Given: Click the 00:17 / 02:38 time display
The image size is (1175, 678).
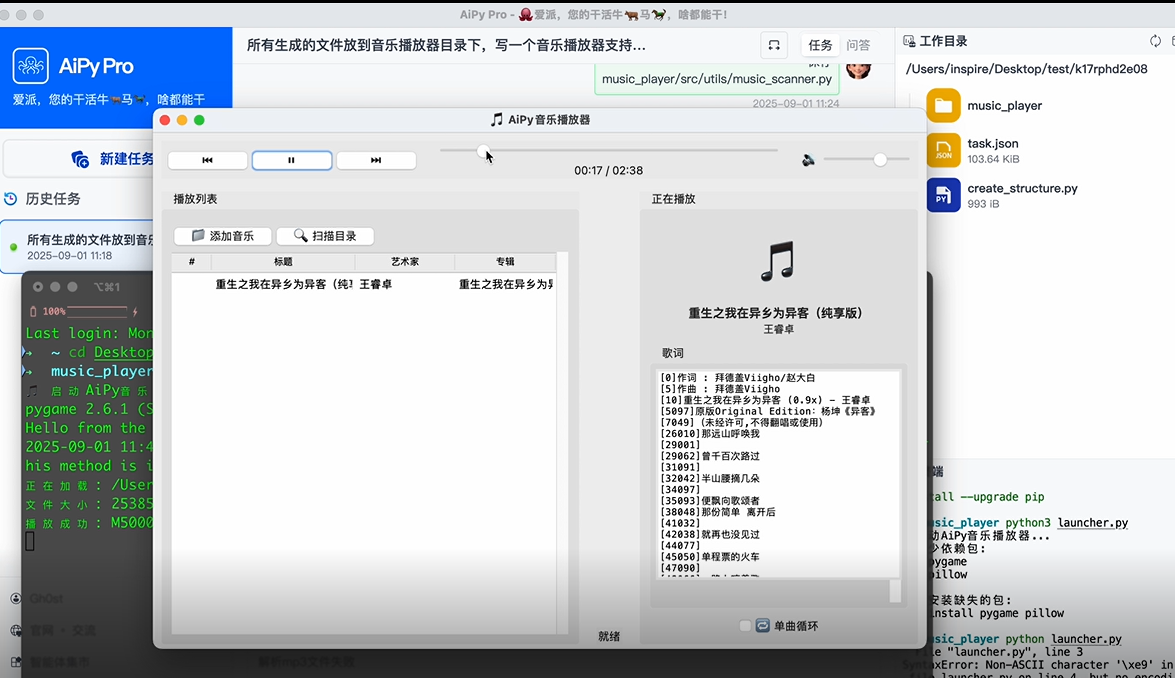Looking at the screenshot, I should 608,171.
